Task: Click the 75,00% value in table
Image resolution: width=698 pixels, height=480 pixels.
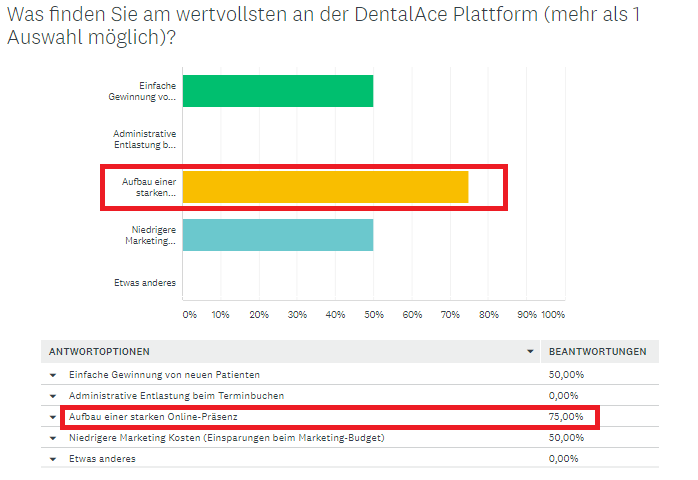Action: [x=566, y=417]
